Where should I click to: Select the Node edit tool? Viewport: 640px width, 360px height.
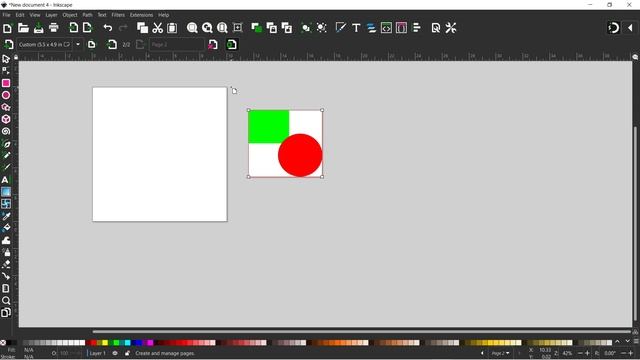6,71
